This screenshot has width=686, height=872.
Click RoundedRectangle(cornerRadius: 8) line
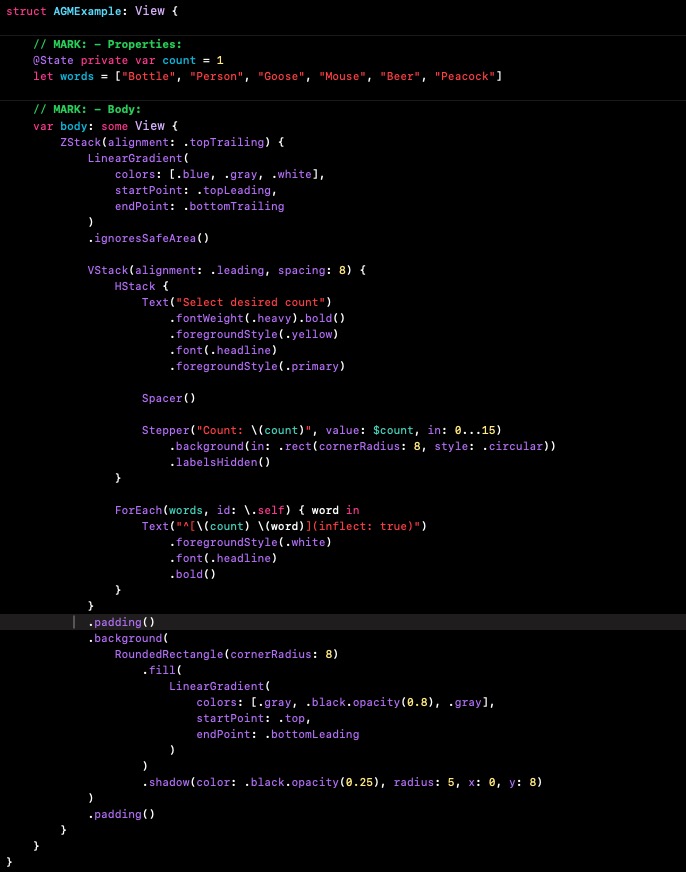point(226,655)
